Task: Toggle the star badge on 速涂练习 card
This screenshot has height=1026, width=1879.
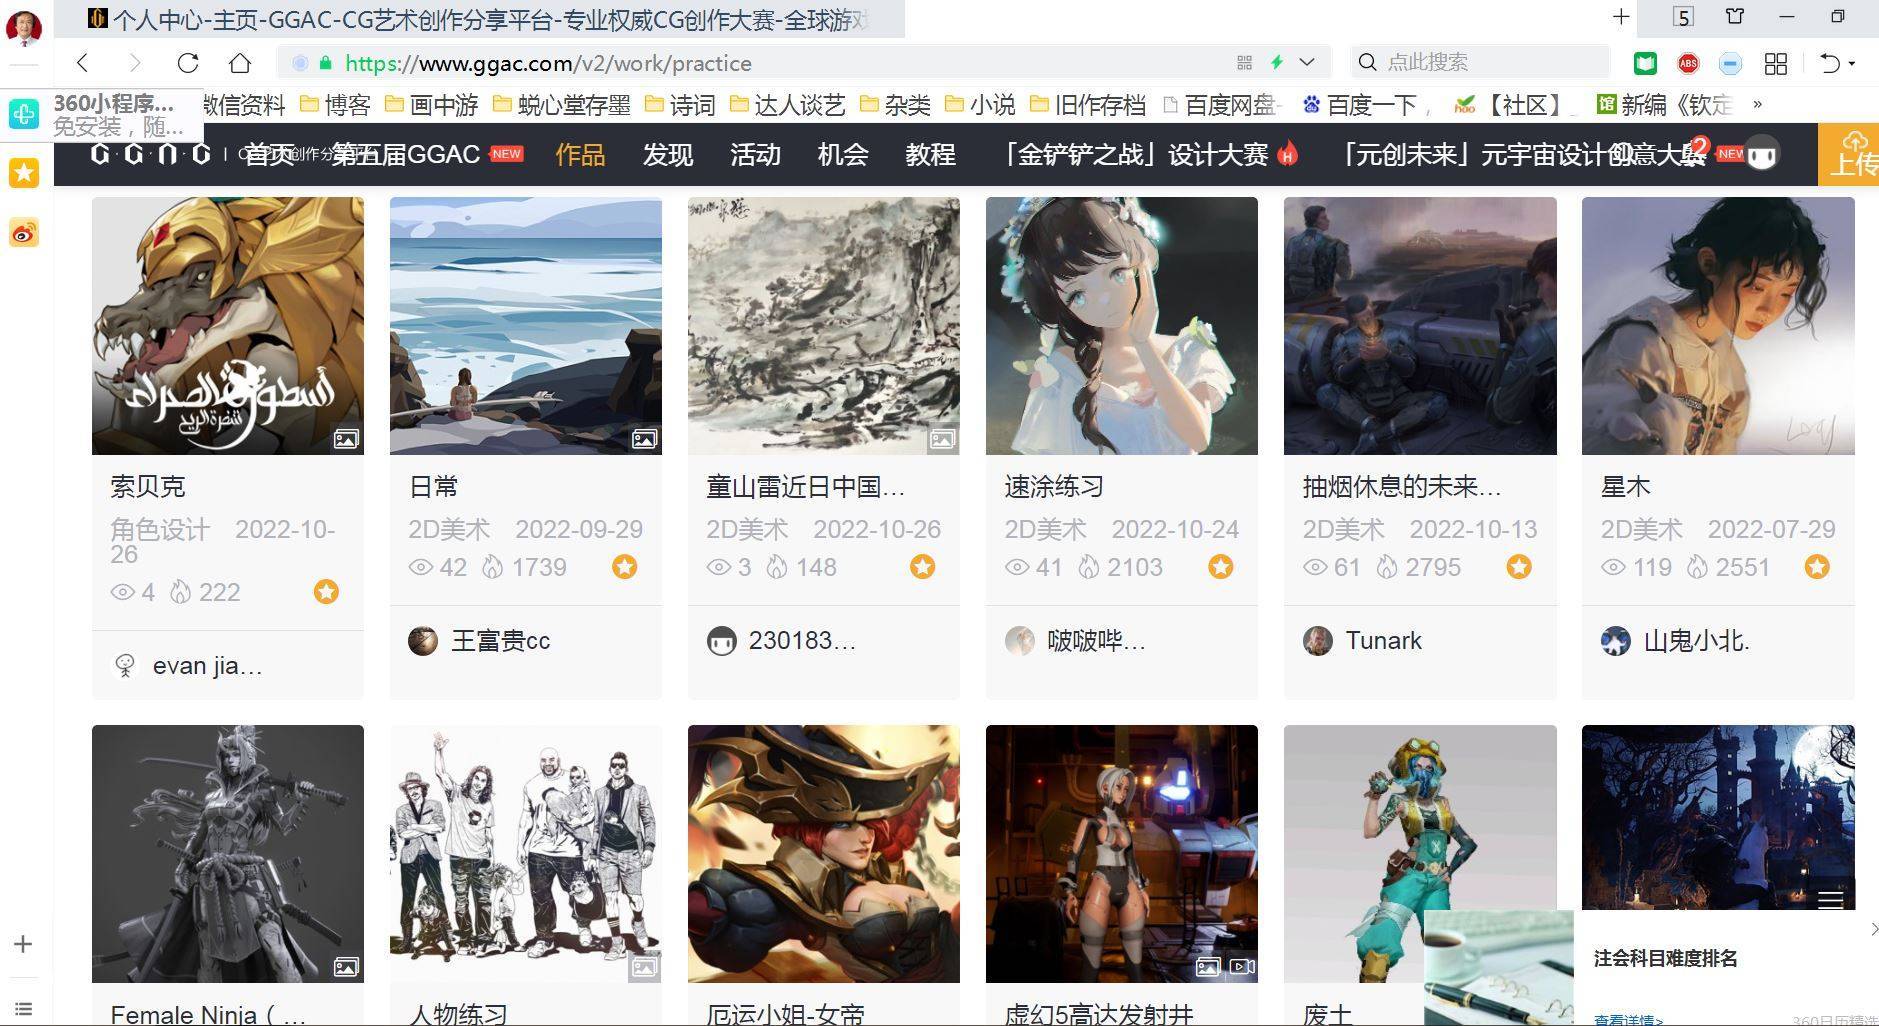Action: (1220, 567)
